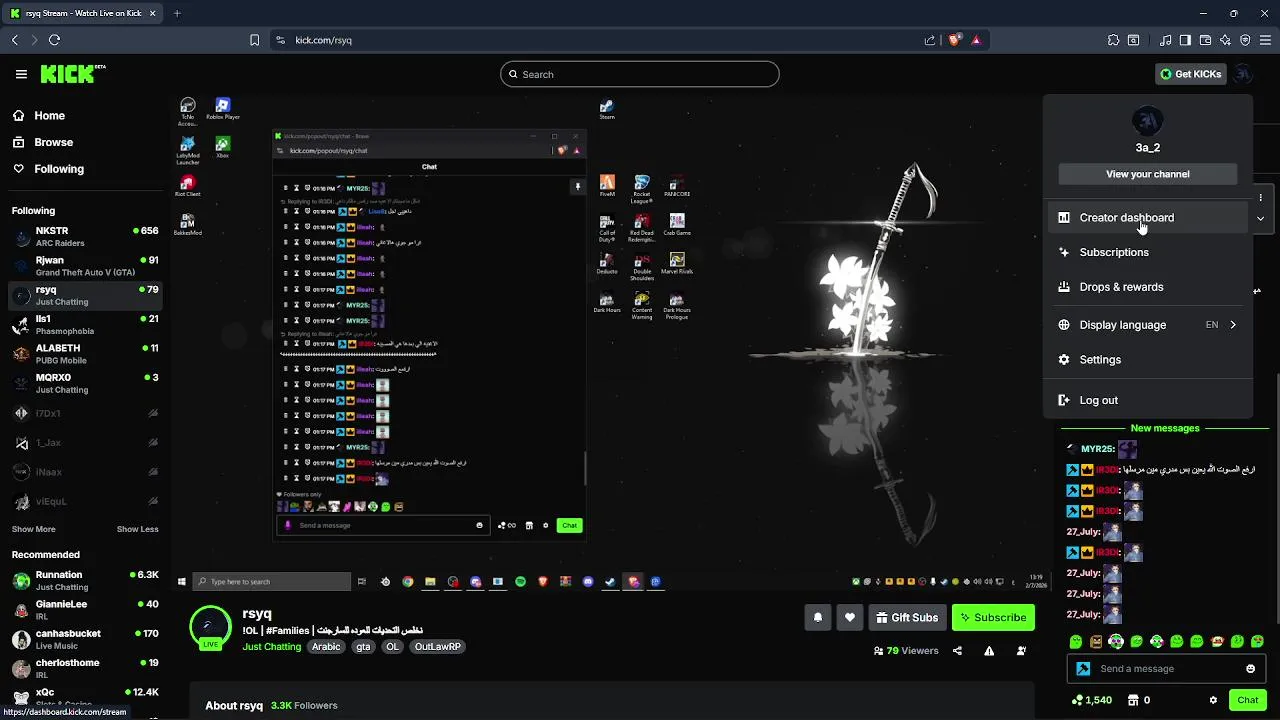Image resolution: width=1280 pixels, height=720 pixels.
Task: Click the chat identity badge icon
Action: (x=1083, y=669)
